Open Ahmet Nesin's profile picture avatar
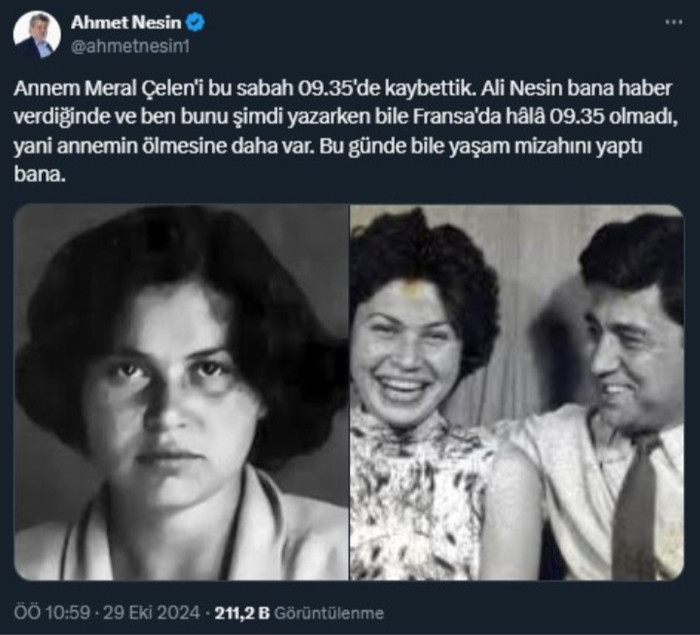 pos(37,35)
